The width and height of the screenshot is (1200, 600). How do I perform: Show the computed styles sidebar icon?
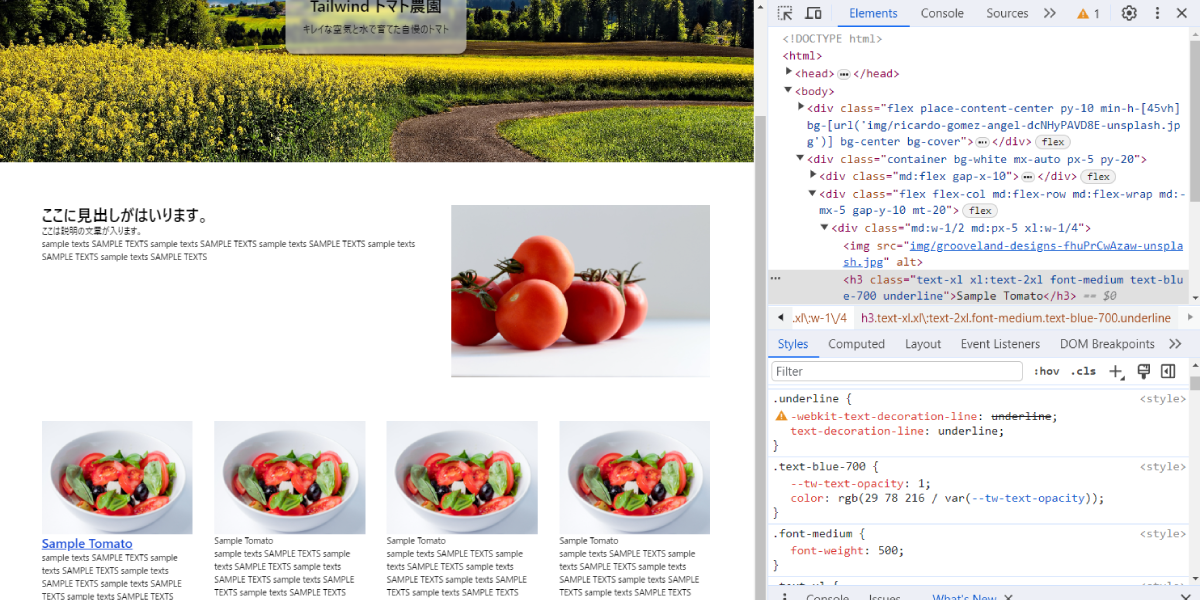tap(1168, 371)
